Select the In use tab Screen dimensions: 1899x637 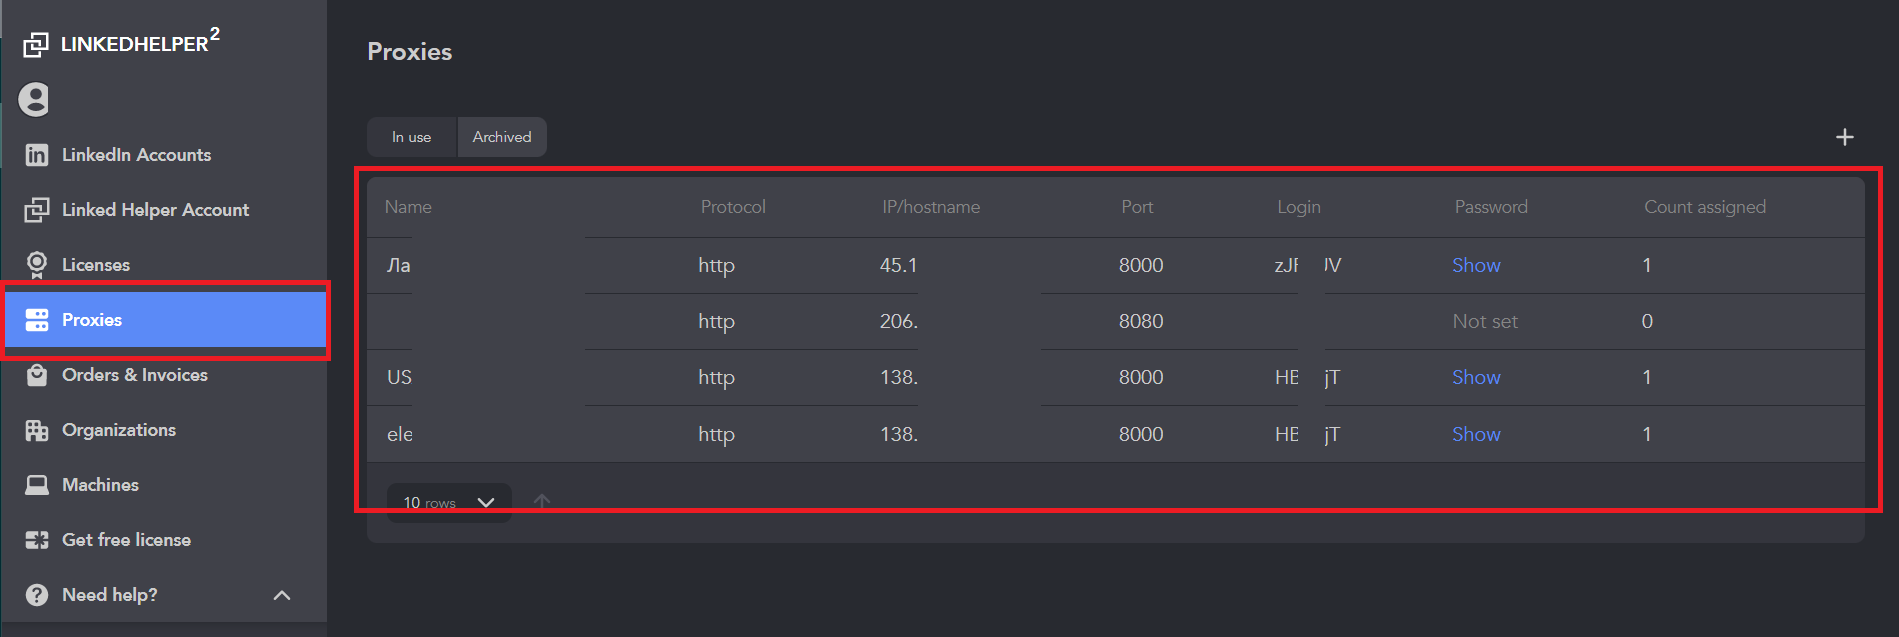click(x=412, y=137)
